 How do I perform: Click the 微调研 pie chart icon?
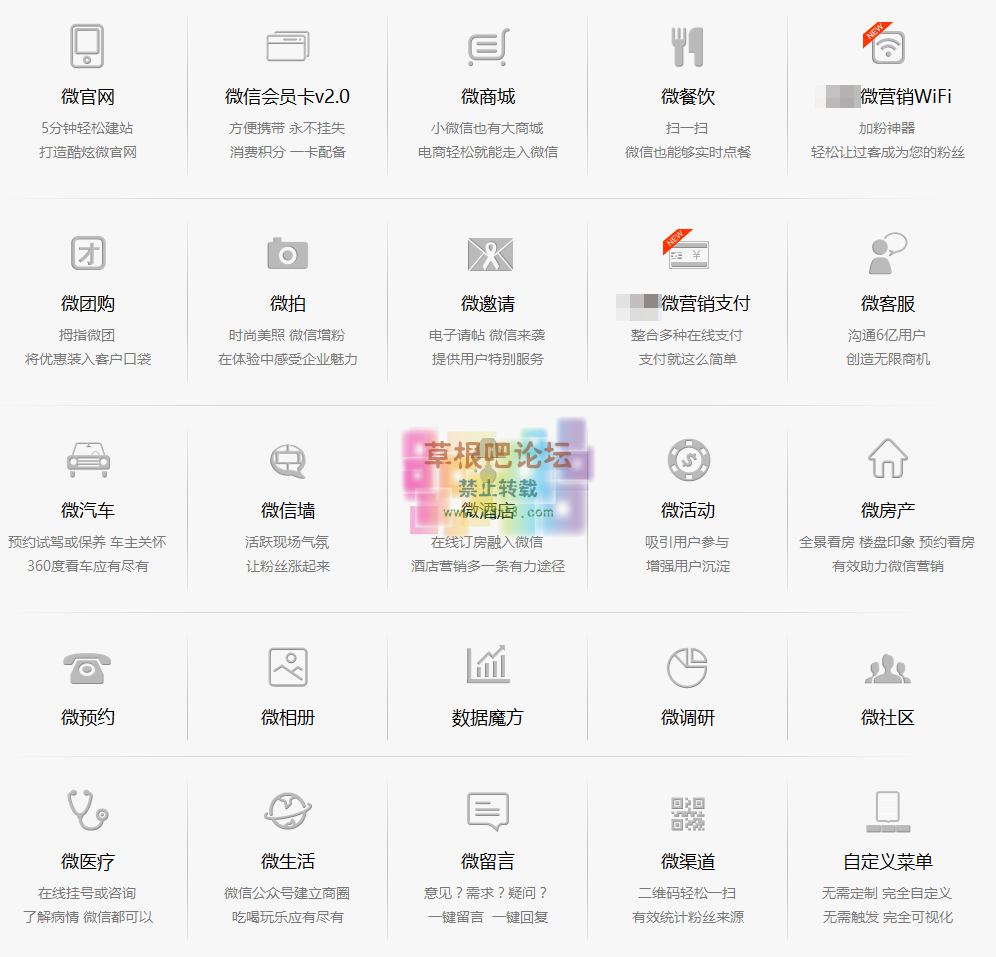pos(687,666)
